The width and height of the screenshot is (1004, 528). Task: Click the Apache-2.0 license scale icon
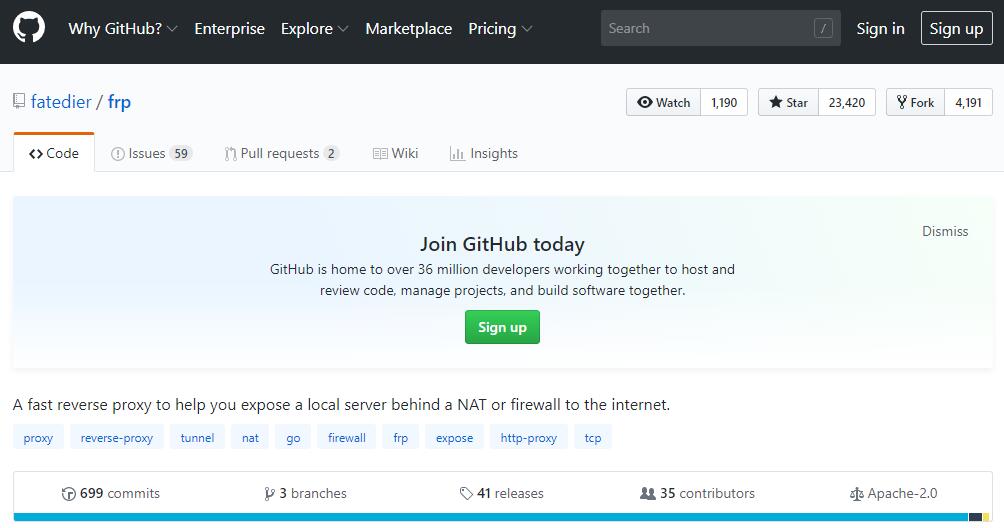click(x=856, y=493)
